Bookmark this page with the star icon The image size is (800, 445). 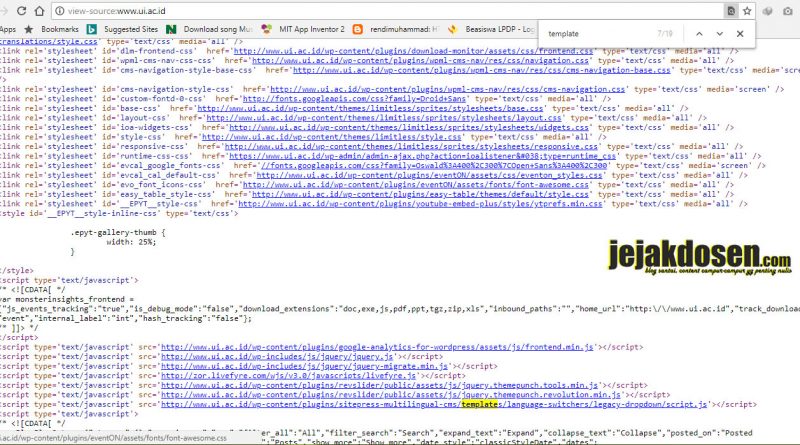pyautogui.click(x=747, y=11)
